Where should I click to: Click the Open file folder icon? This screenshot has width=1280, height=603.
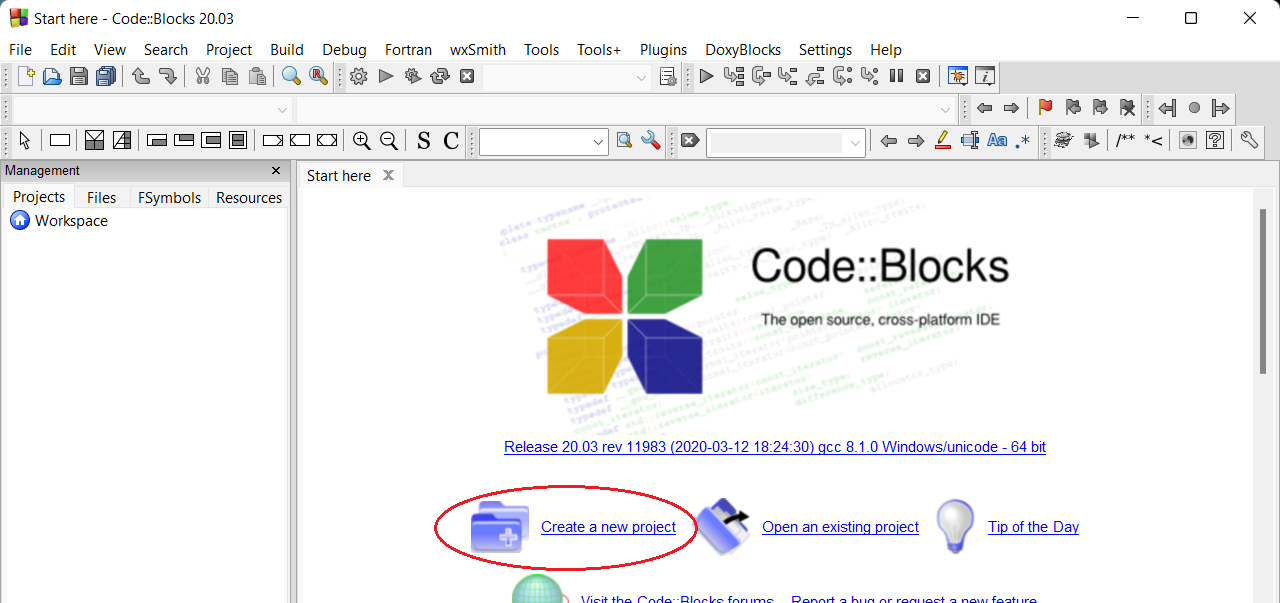52,76
